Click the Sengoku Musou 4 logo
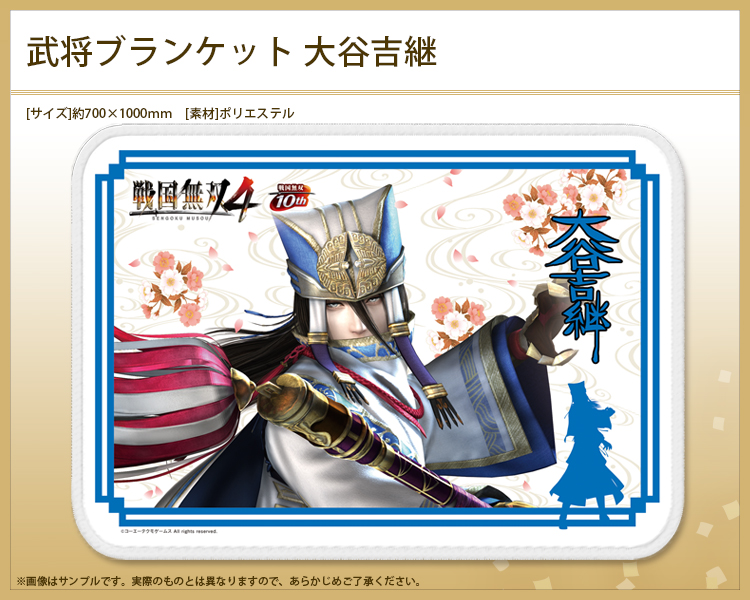The image size is (750, 600). tap(195, 200)
